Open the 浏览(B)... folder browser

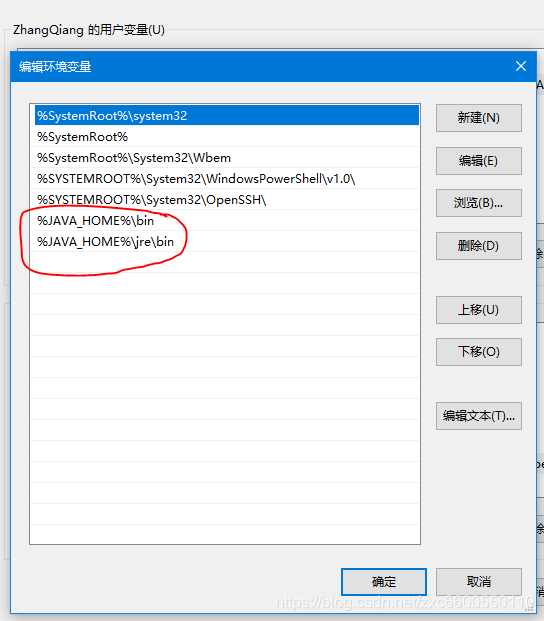coord(479,203)
